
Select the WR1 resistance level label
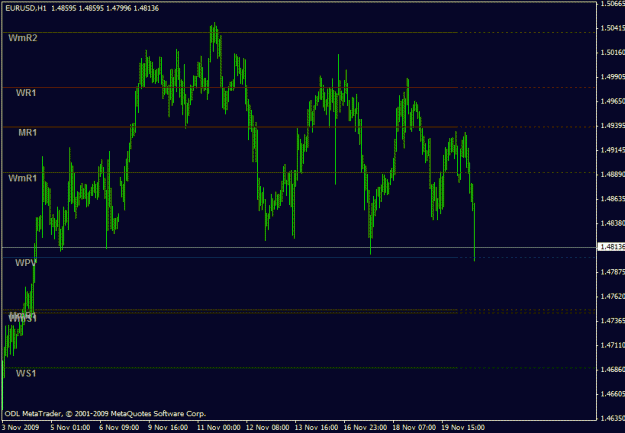click(x=26, y=93)
